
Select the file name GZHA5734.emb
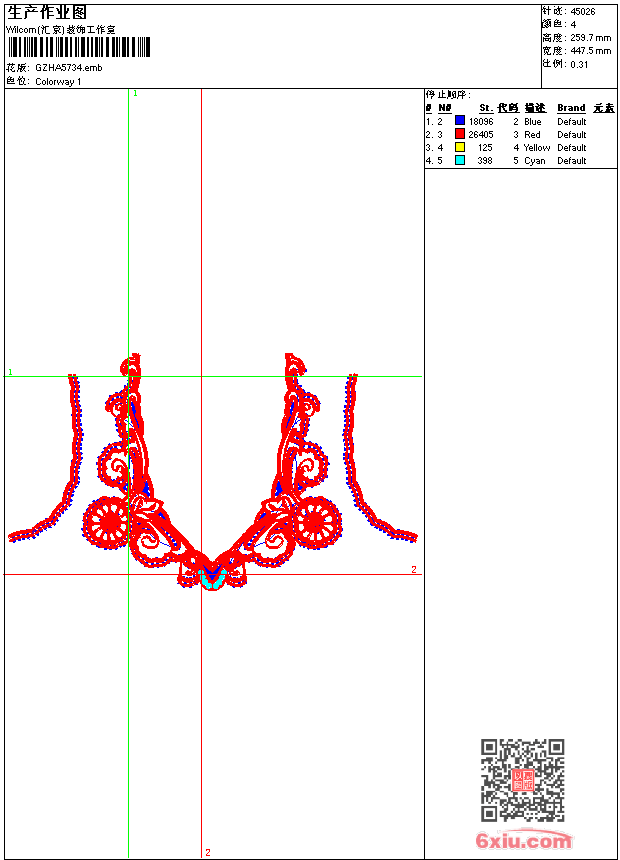69,67
